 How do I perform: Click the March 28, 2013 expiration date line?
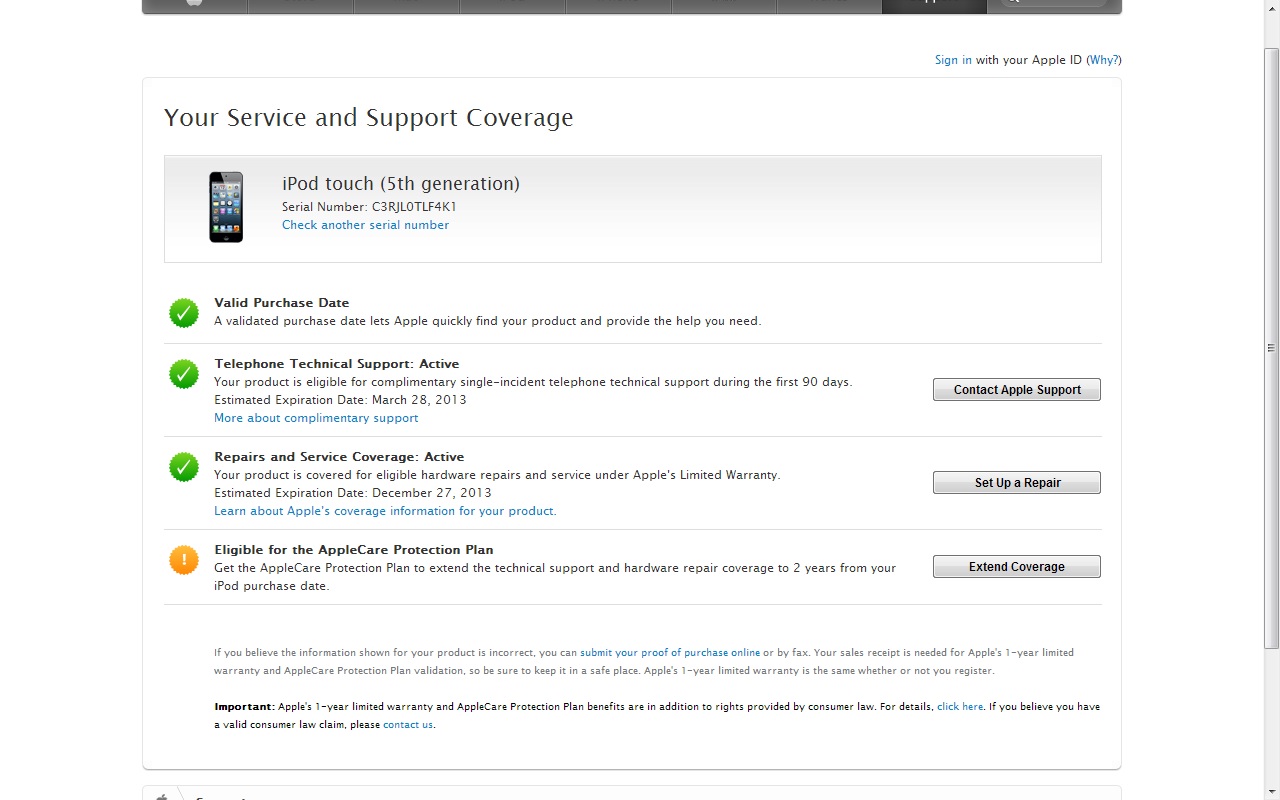(340, 400)
